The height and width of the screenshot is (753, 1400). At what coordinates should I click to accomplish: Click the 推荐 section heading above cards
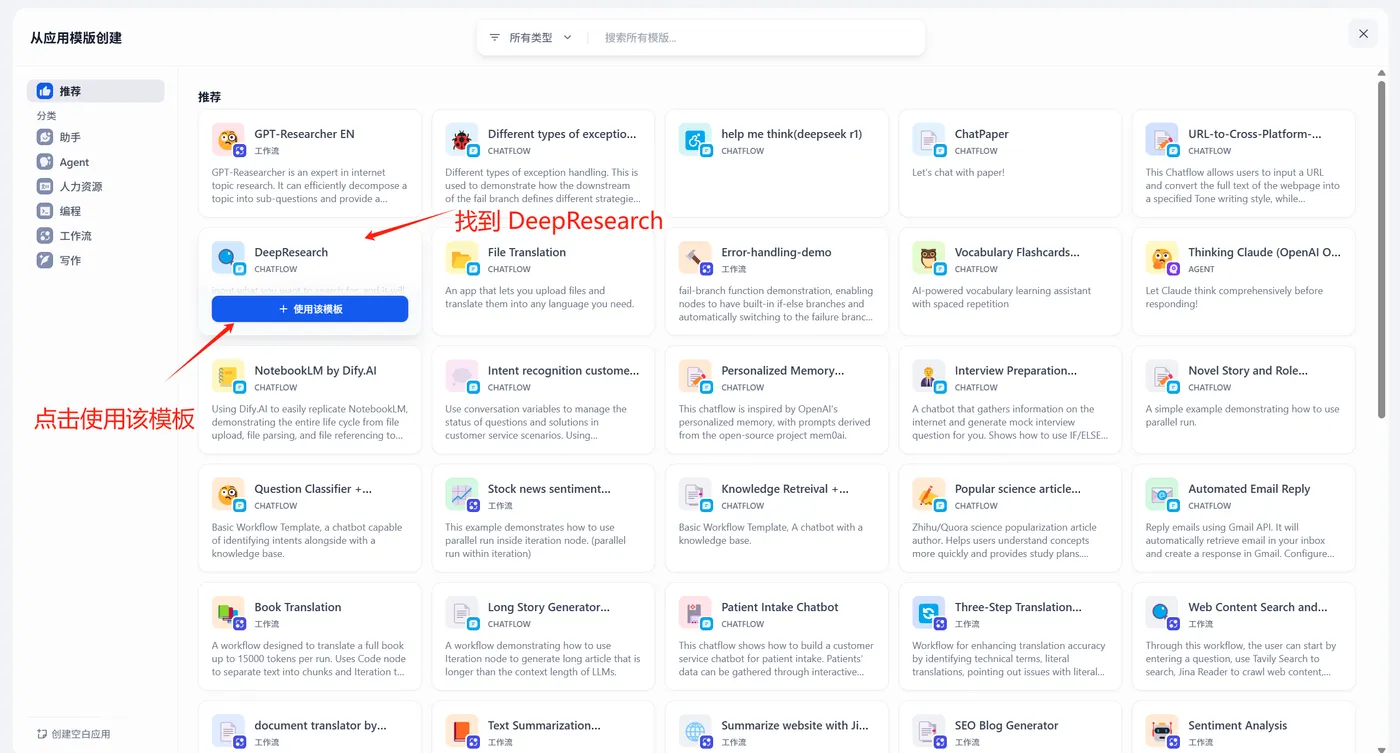click(209, 97)
